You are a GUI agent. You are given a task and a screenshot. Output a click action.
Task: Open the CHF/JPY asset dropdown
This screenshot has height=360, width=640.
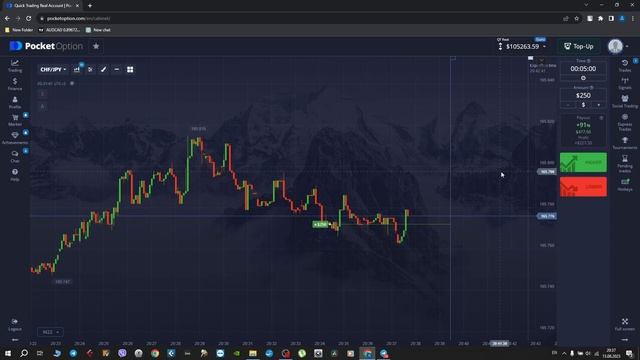[53, 69]
